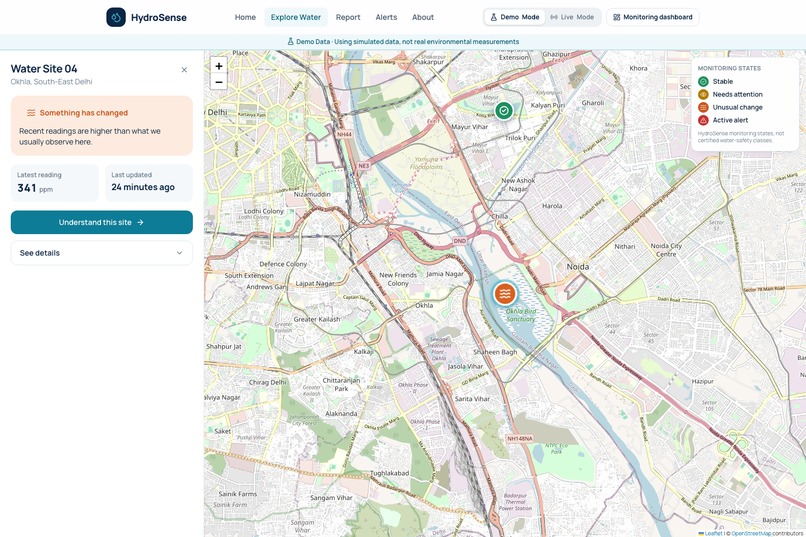This screenshot has height=537, width=806.
Task: Zoom out on the map
Action: pyautogui.click(x=218, y=82)
